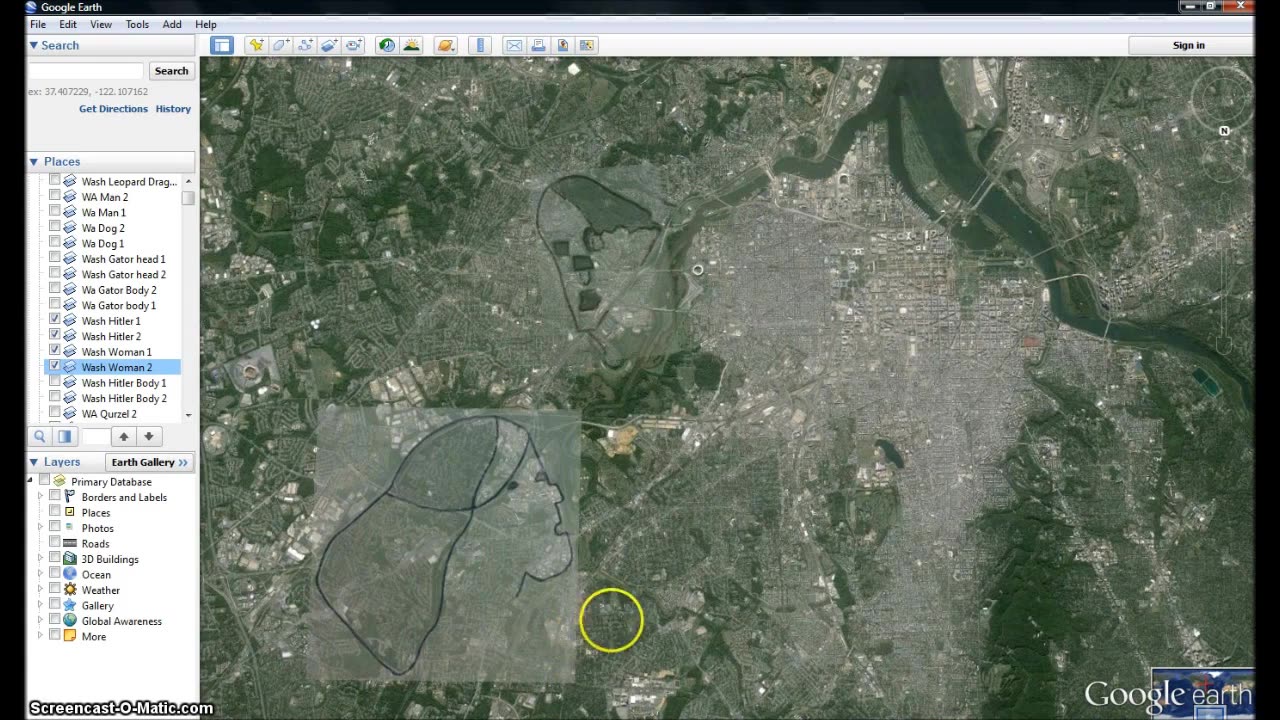The height and width of the screenshot is (720, 1280).
Task: Open the planet switcher (Saturn) icon
Action: click(x=446, y=45)
